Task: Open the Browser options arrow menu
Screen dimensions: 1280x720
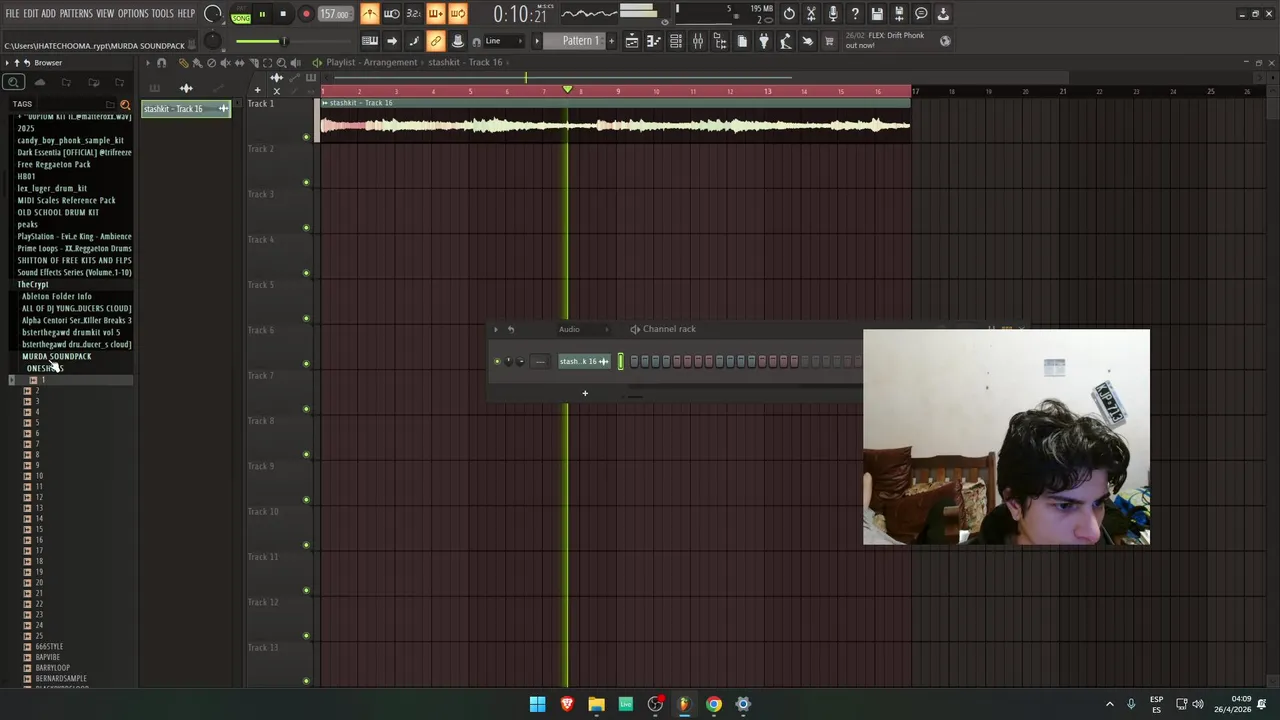Action: tap(5, 62)
